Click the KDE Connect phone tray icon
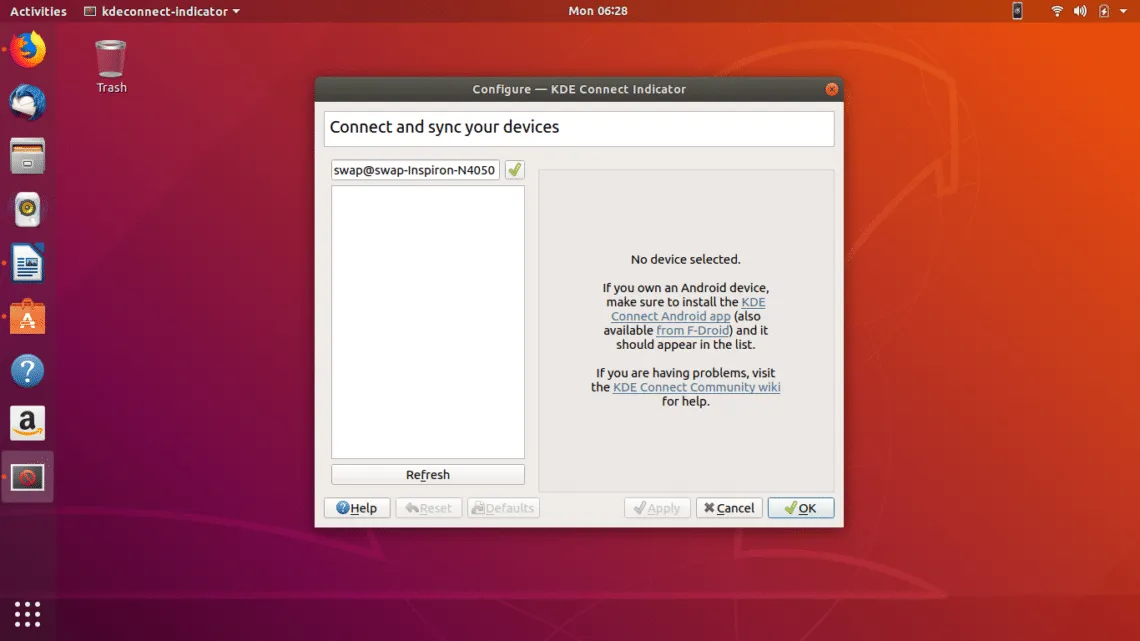This screenshot has width=1140, height=641. click(x=1017, y=11)
